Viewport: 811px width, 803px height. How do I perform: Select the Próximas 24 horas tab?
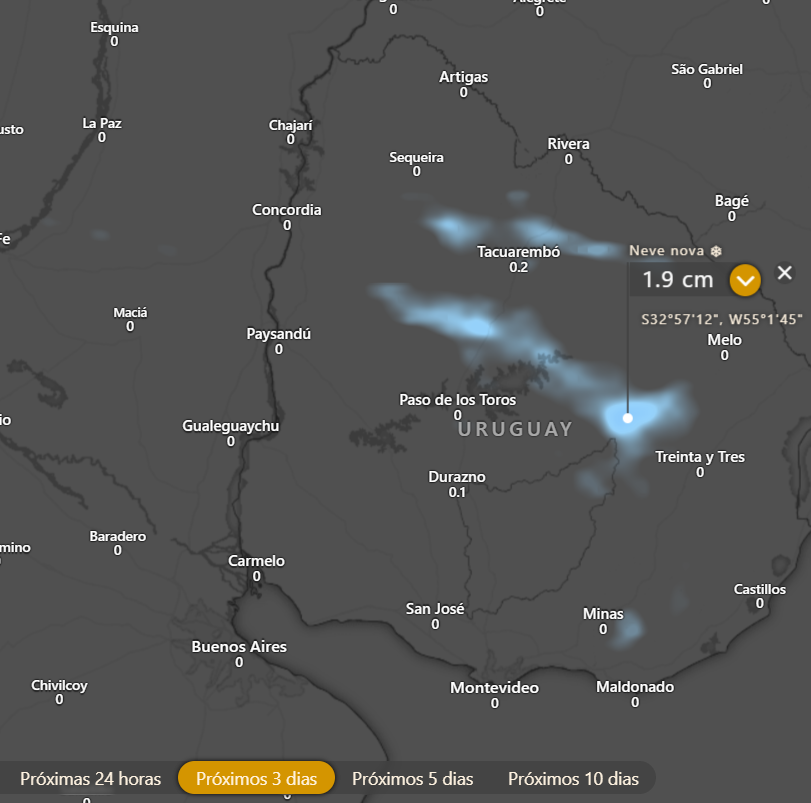[91, 779]
